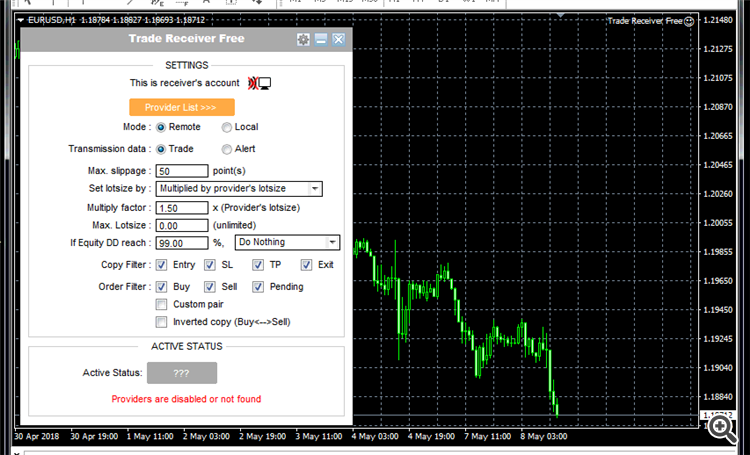Viewport: 750px width, 455px height.
Task: Toggle the Exit copy filter checkbox
Action: click(306, 265)
